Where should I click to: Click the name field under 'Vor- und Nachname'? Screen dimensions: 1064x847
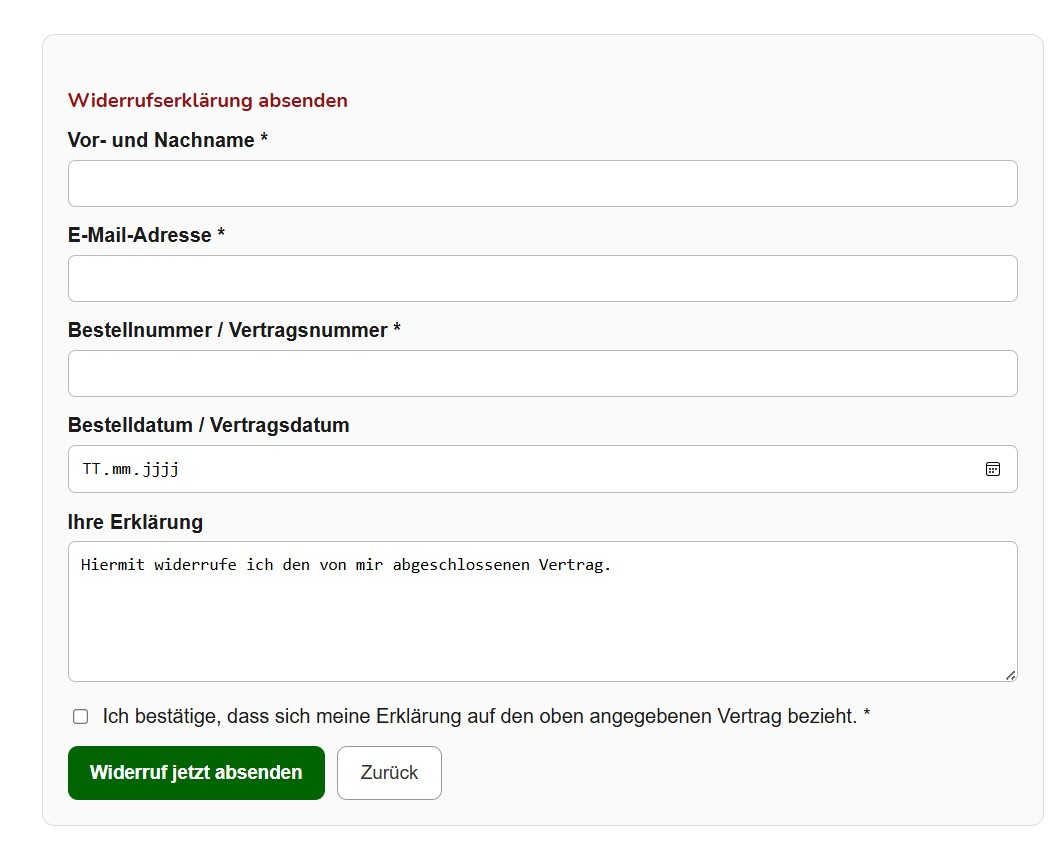point(543,183)
